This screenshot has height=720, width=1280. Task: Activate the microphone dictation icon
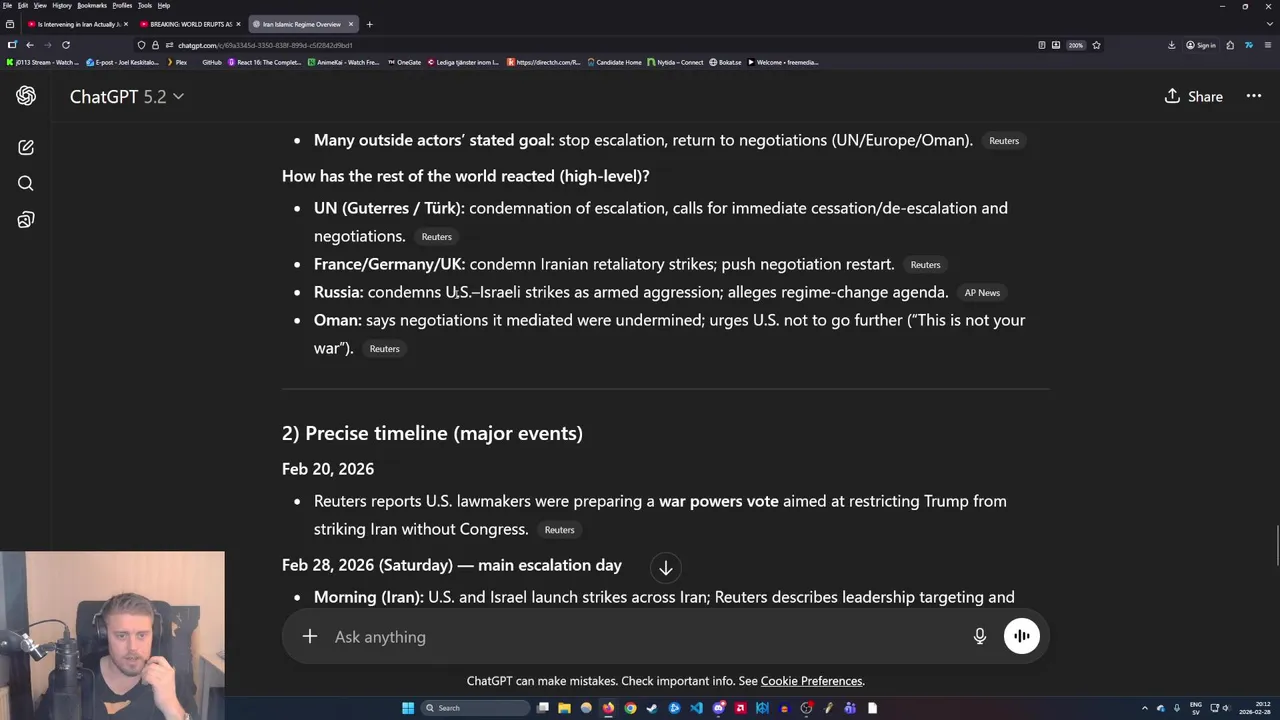980,637
